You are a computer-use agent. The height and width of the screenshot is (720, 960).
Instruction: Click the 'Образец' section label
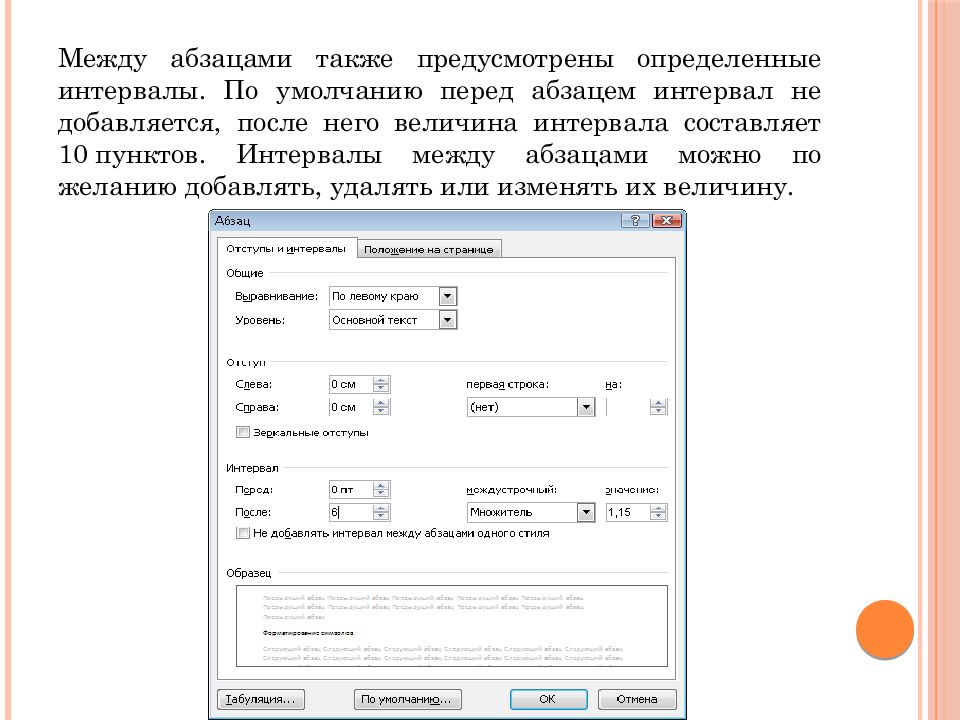click(249, 573)
